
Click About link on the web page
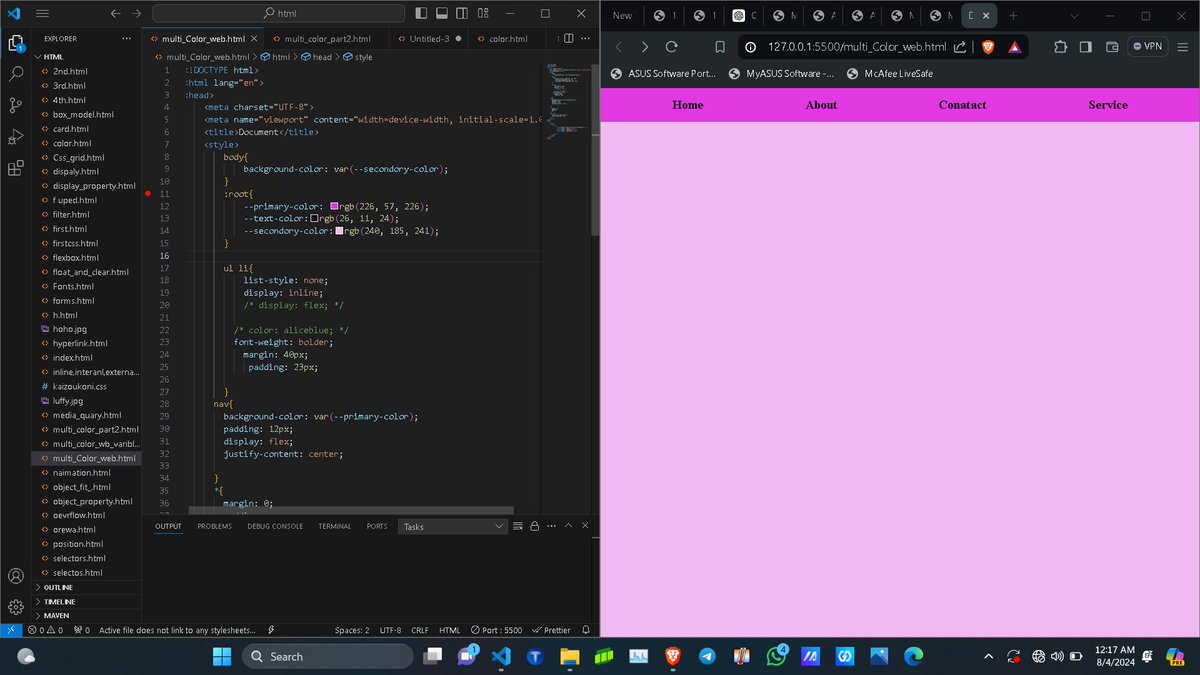(821, 105)
